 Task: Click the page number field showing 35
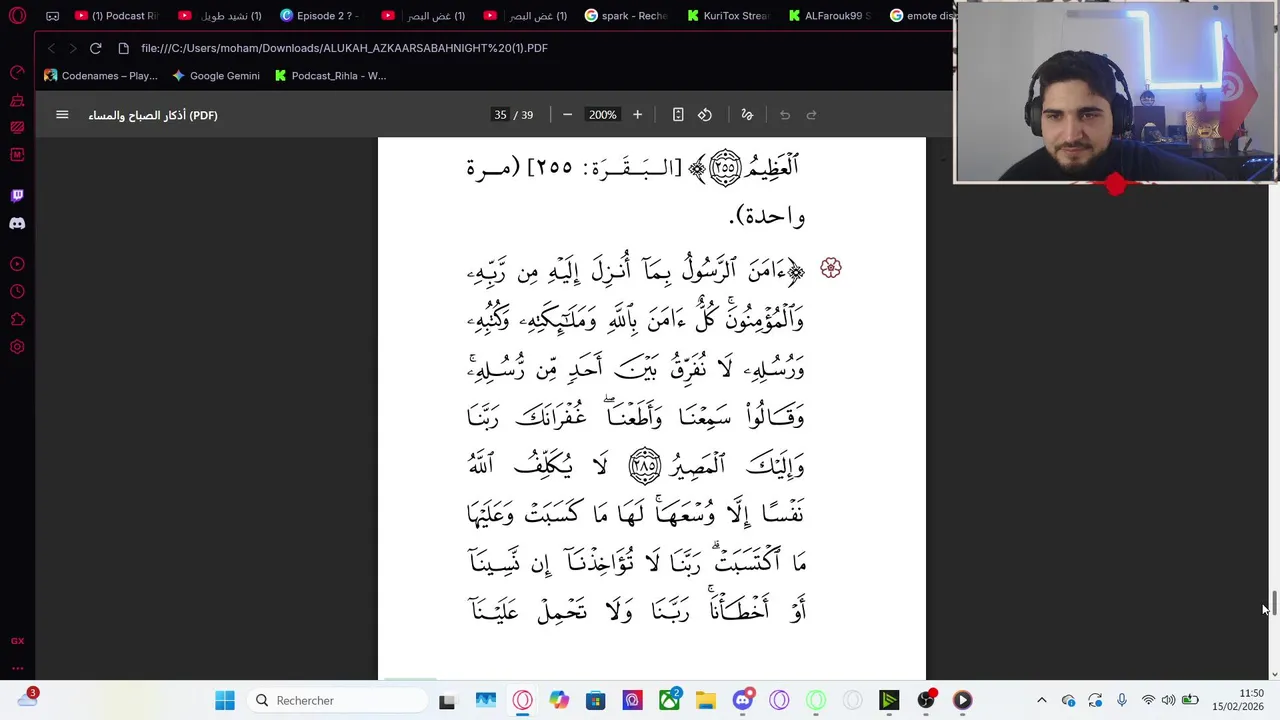(x=500, y=115)
